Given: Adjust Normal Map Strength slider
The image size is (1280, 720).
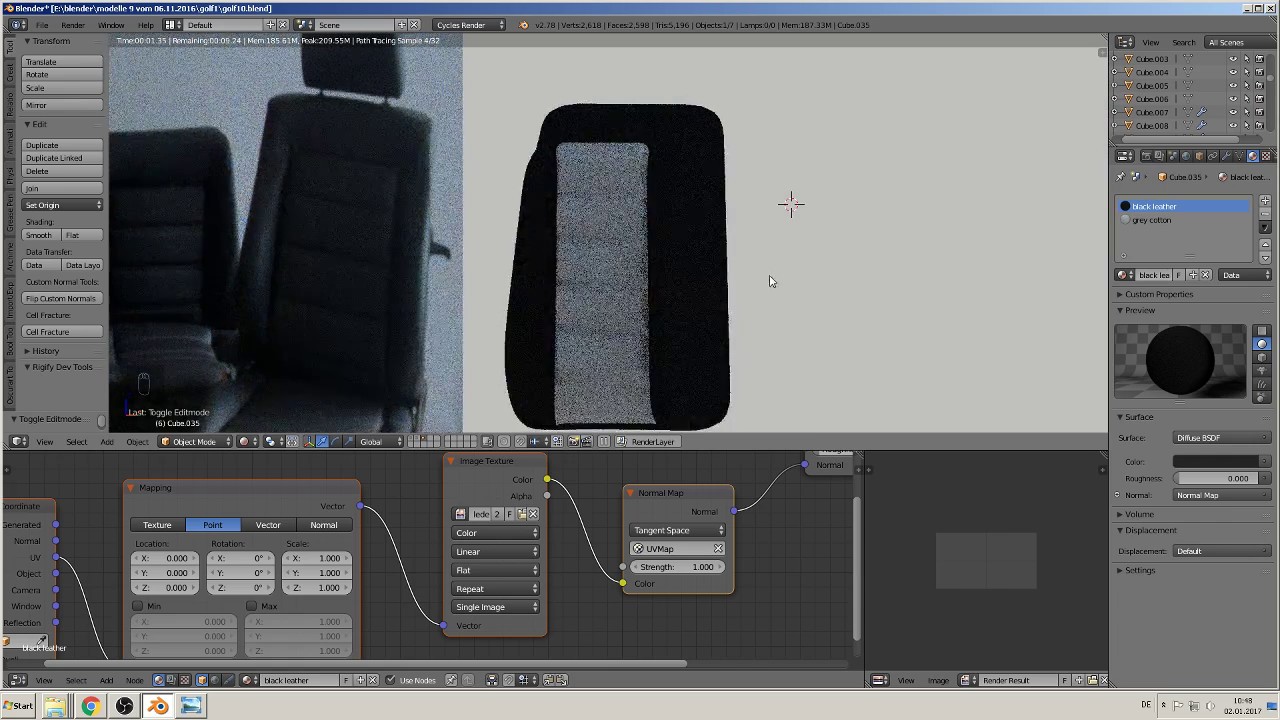Looking at the screenshot, I should (677, 567).
